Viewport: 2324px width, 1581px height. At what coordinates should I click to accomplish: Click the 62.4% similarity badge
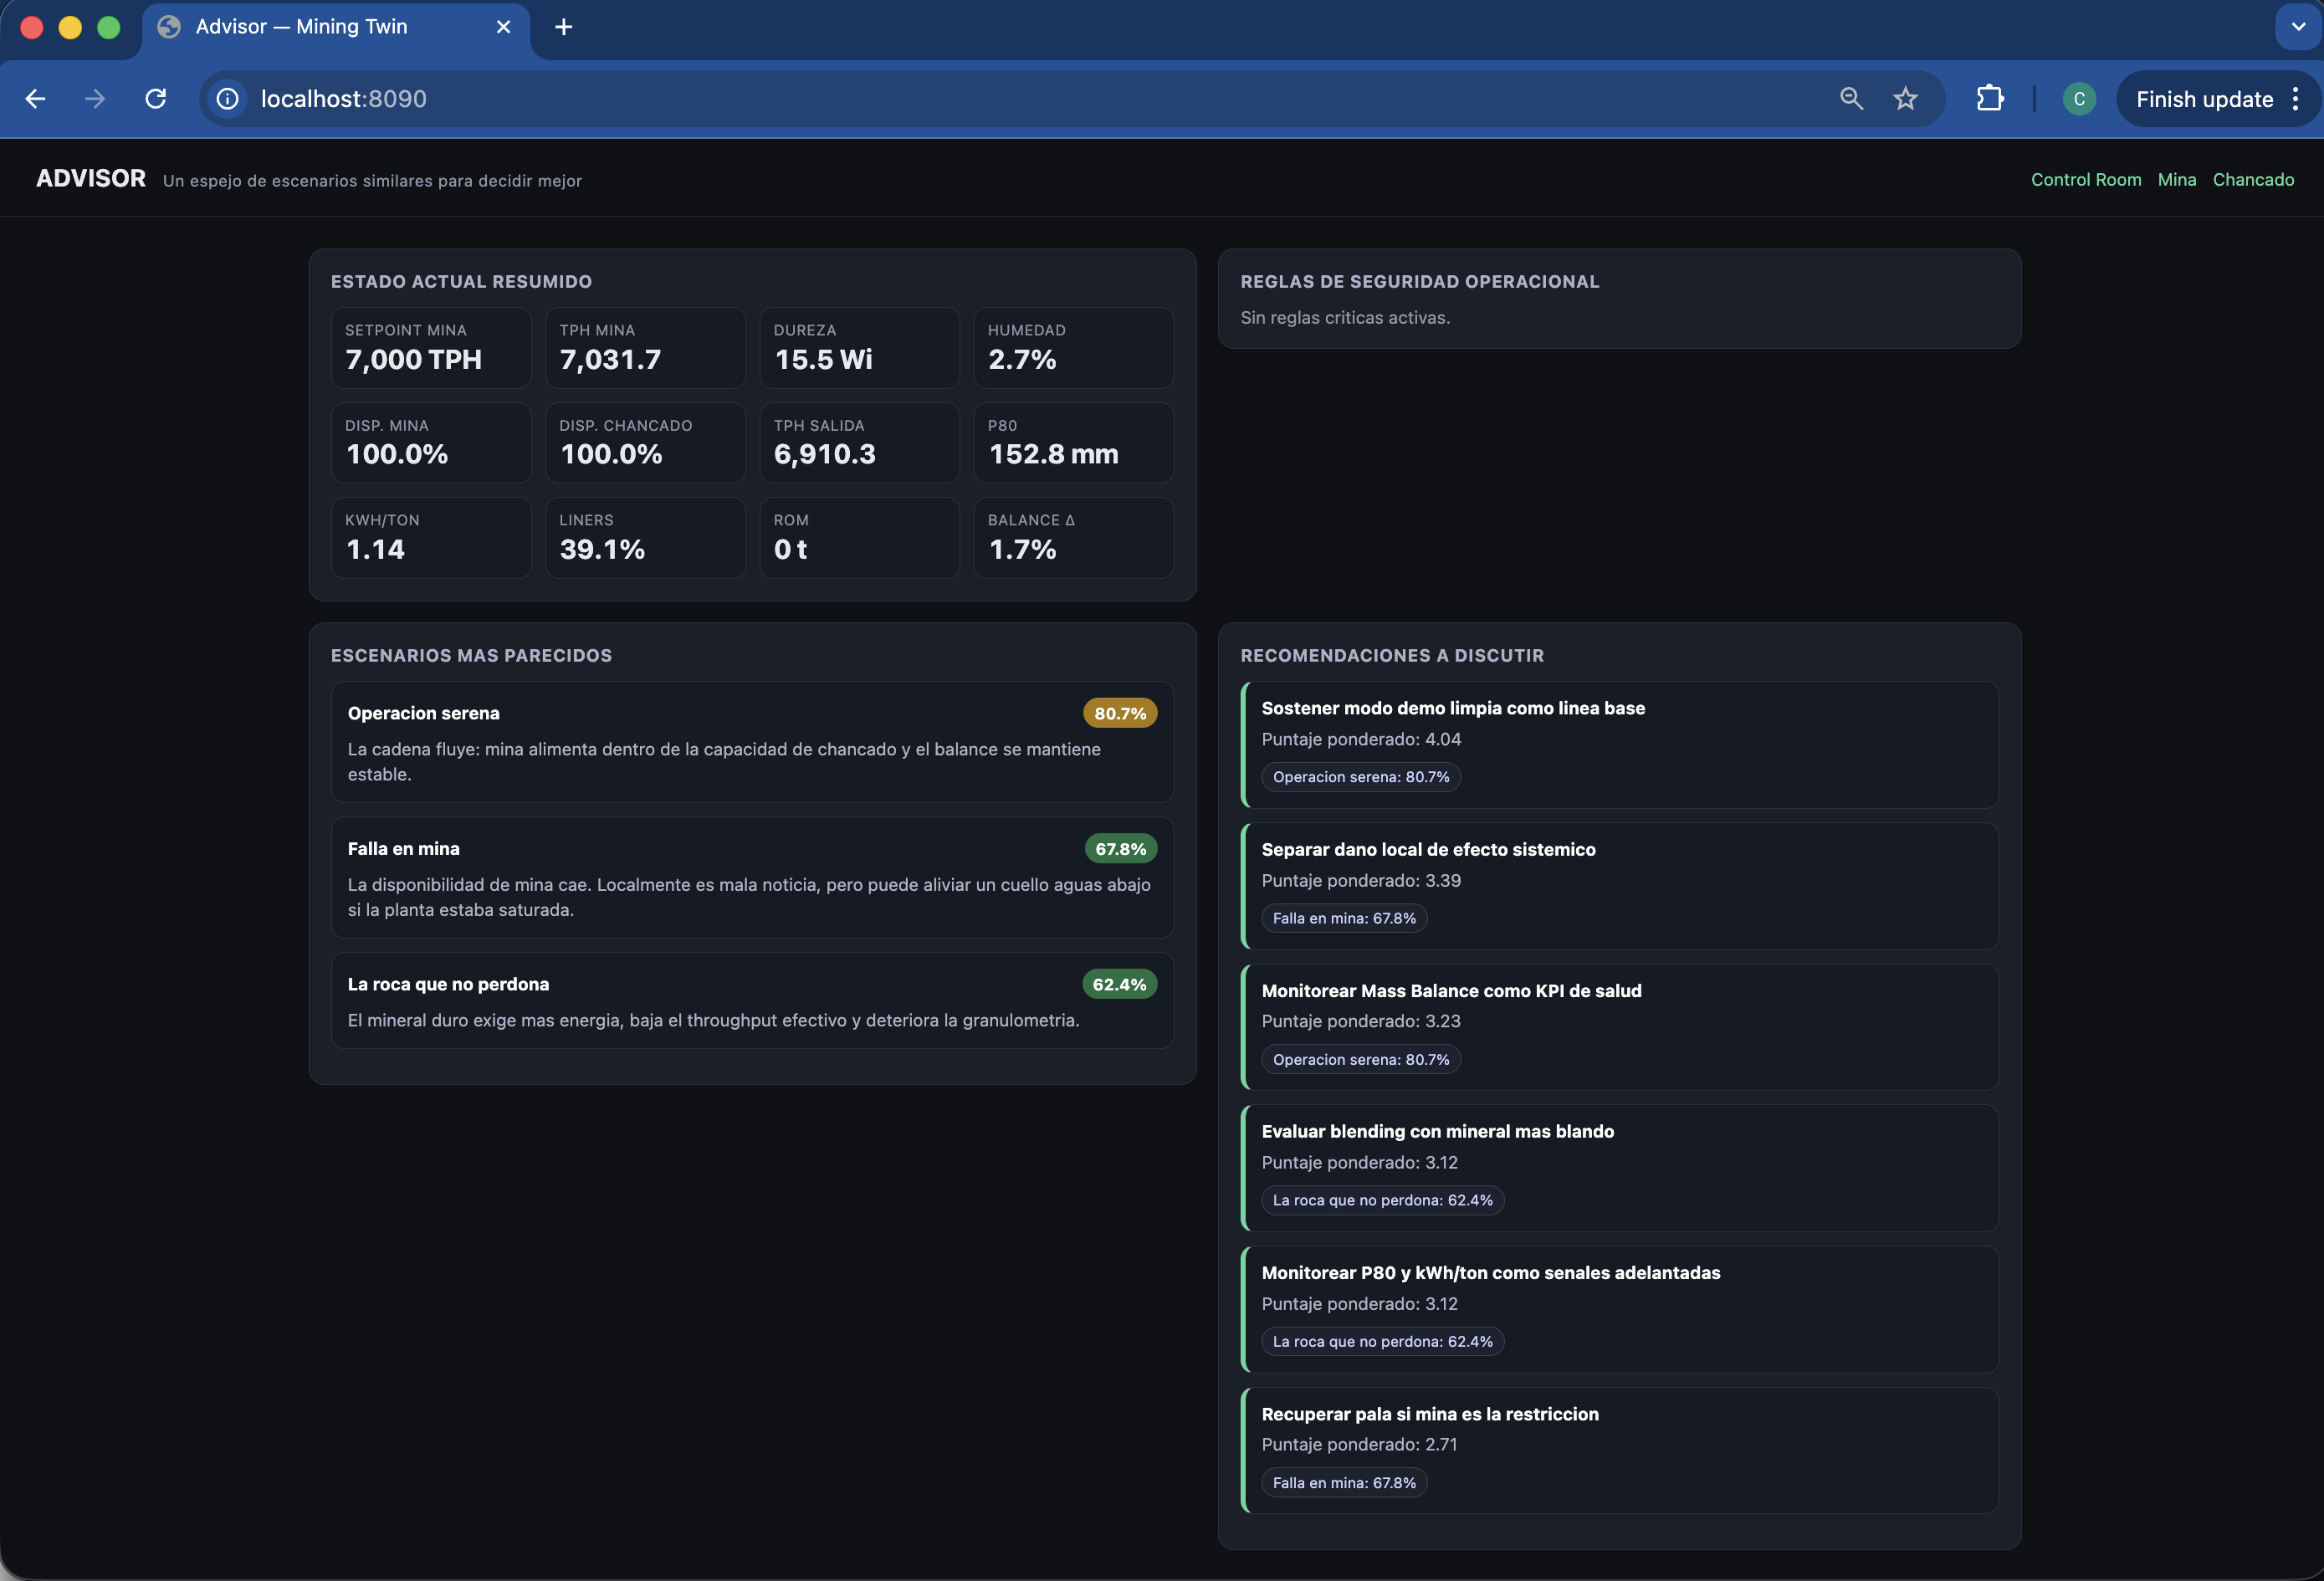point(1119,984)
